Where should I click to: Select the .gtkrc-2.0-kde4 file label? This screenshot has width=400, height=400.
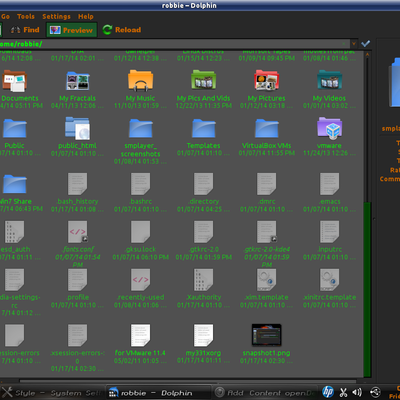pos(267,249)
